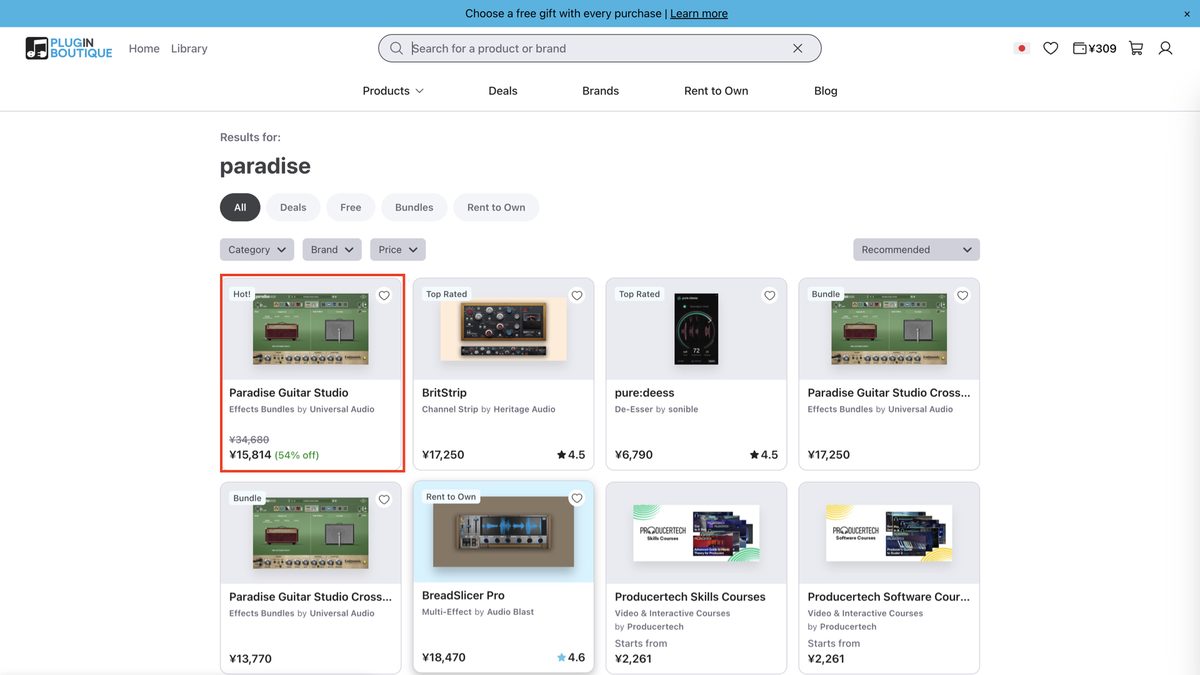The width and height of the screenshot is (1200, 675).
Task: Open the BritStrip title link
Action: [x=444, y=393]
